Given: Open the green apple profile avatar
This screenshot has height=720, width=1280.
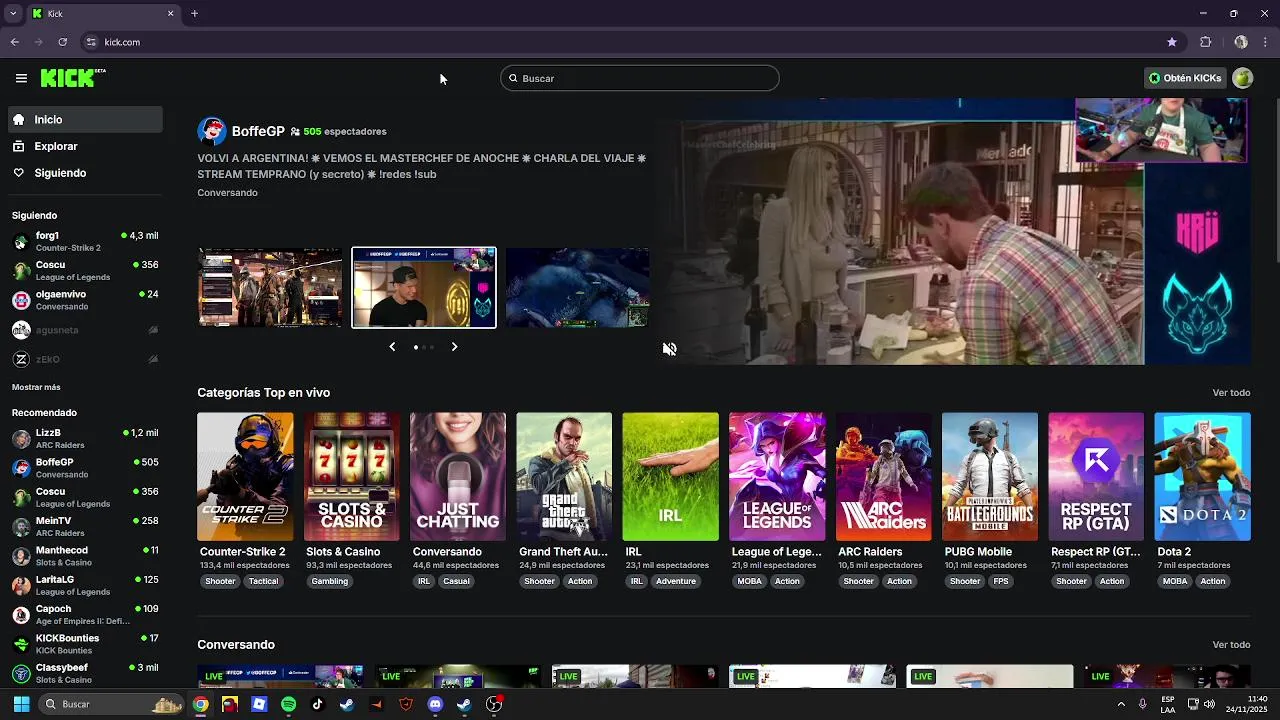Looking at the screenshot, I should pyautogui.click(x=1242, y=78).
